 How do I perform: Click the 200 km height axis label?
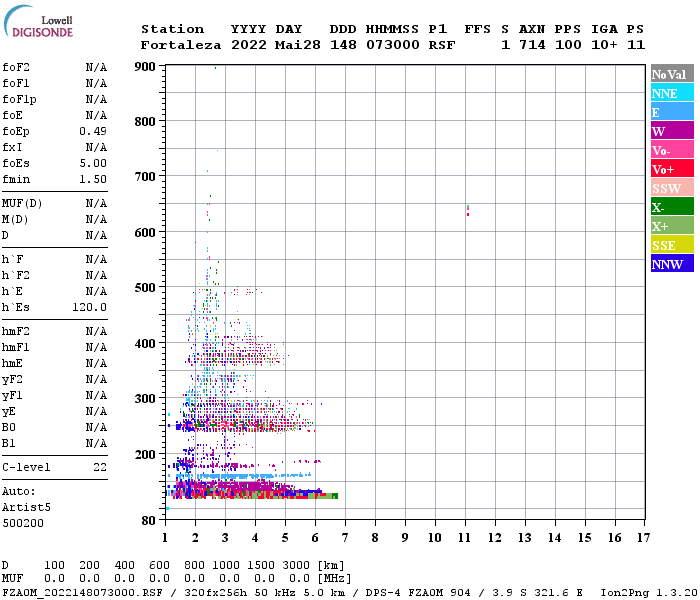pos(145,454)
